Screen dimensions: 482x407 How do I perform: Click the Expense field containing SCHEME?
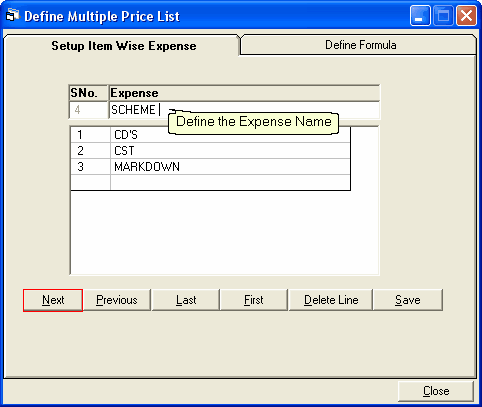pyautogui.click(x=244, y=110)
